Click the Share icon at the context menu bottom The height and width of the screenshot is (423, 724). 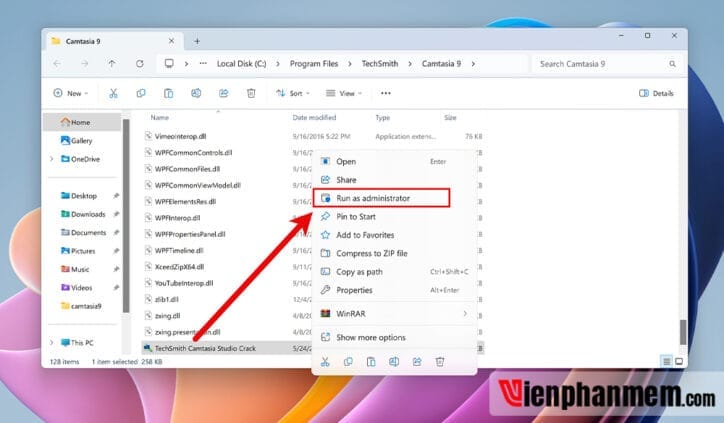(x=417, y=362)
